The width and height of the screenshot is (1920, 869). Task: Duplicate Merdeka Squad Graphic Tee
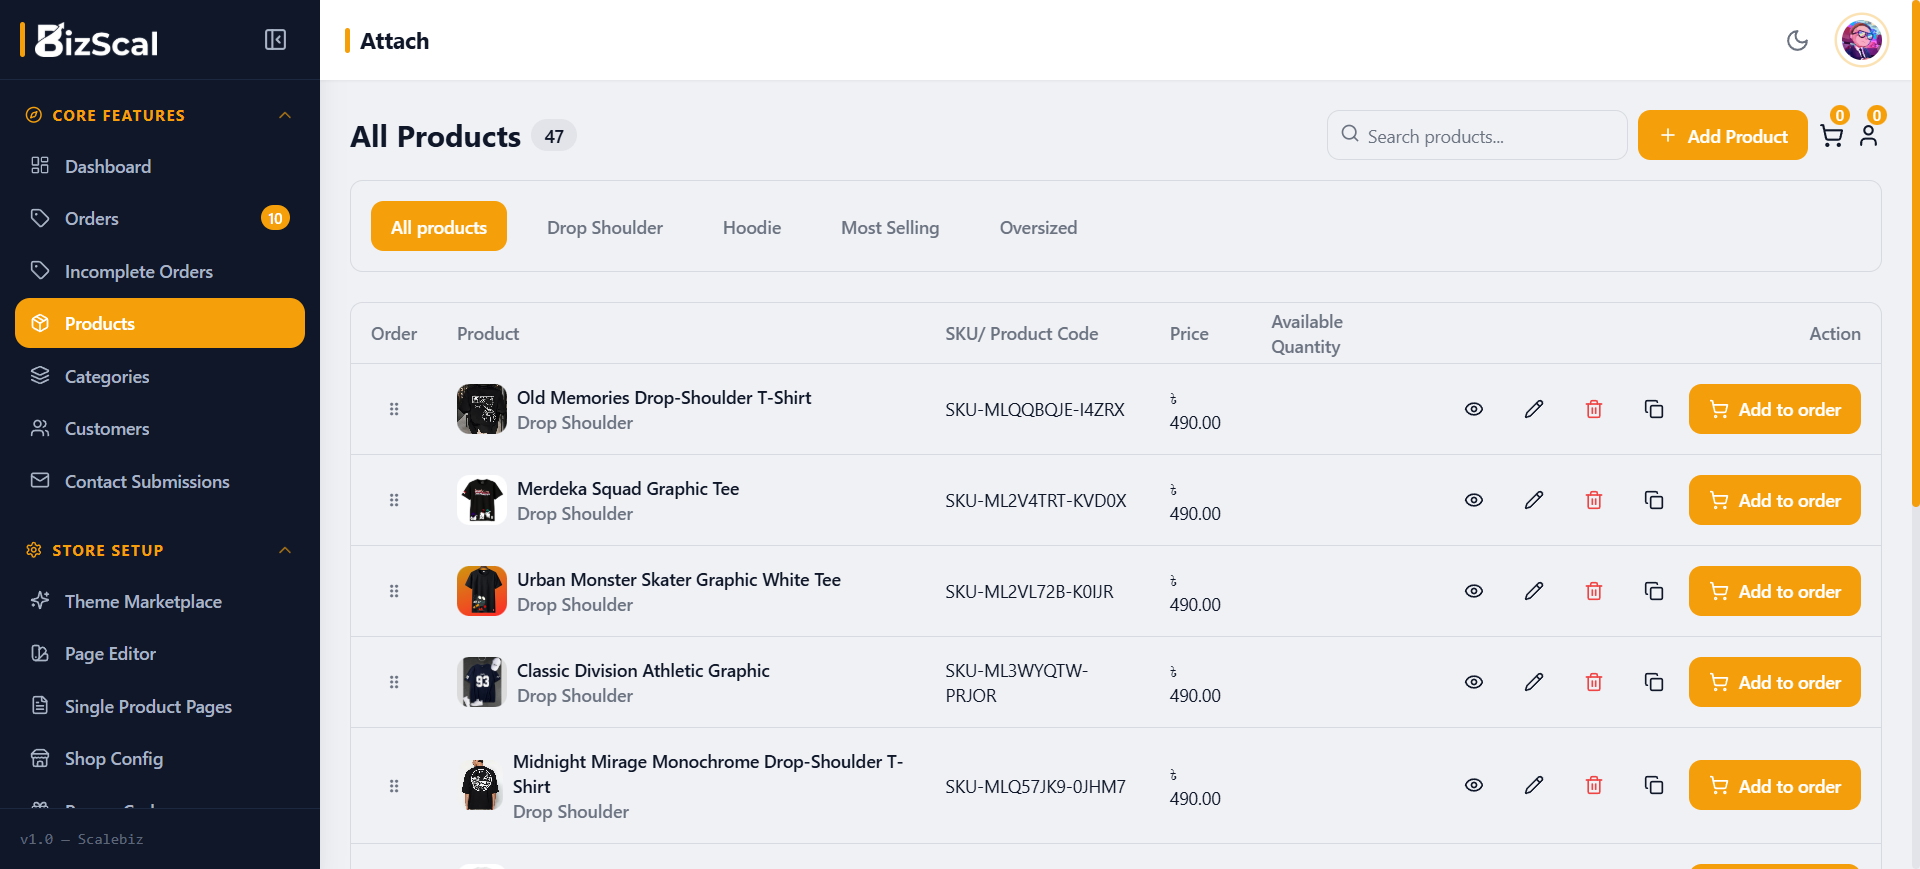point(1654,500)
